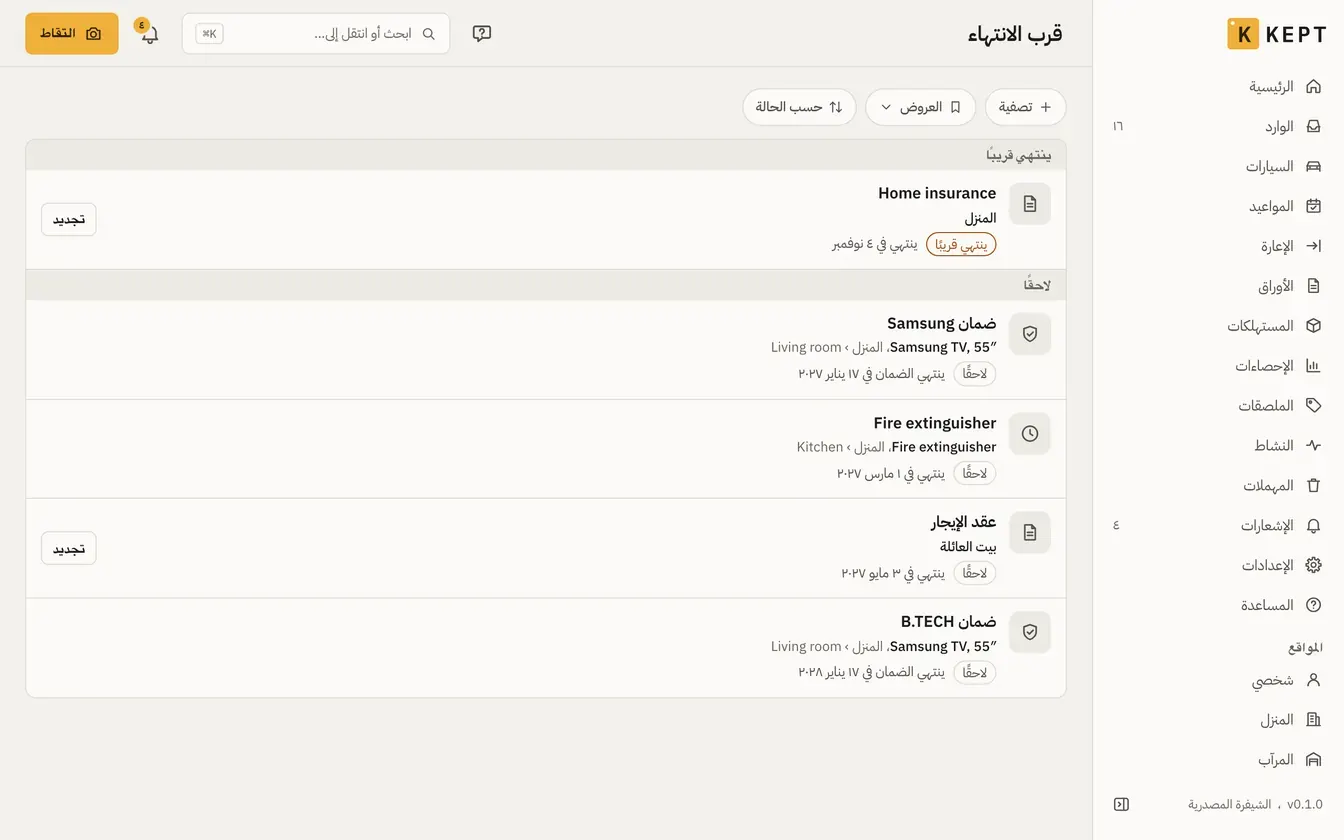Open المساعدة help page
This screenshot has height=840, width=1344.
coord(1218,606)
